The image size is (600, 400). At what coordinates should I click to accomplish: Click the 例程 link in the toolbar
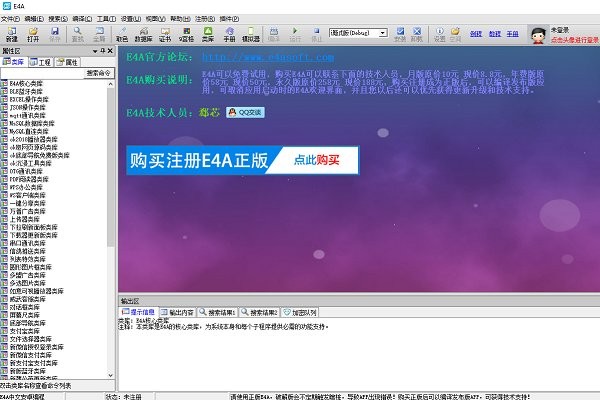[476, 34]
